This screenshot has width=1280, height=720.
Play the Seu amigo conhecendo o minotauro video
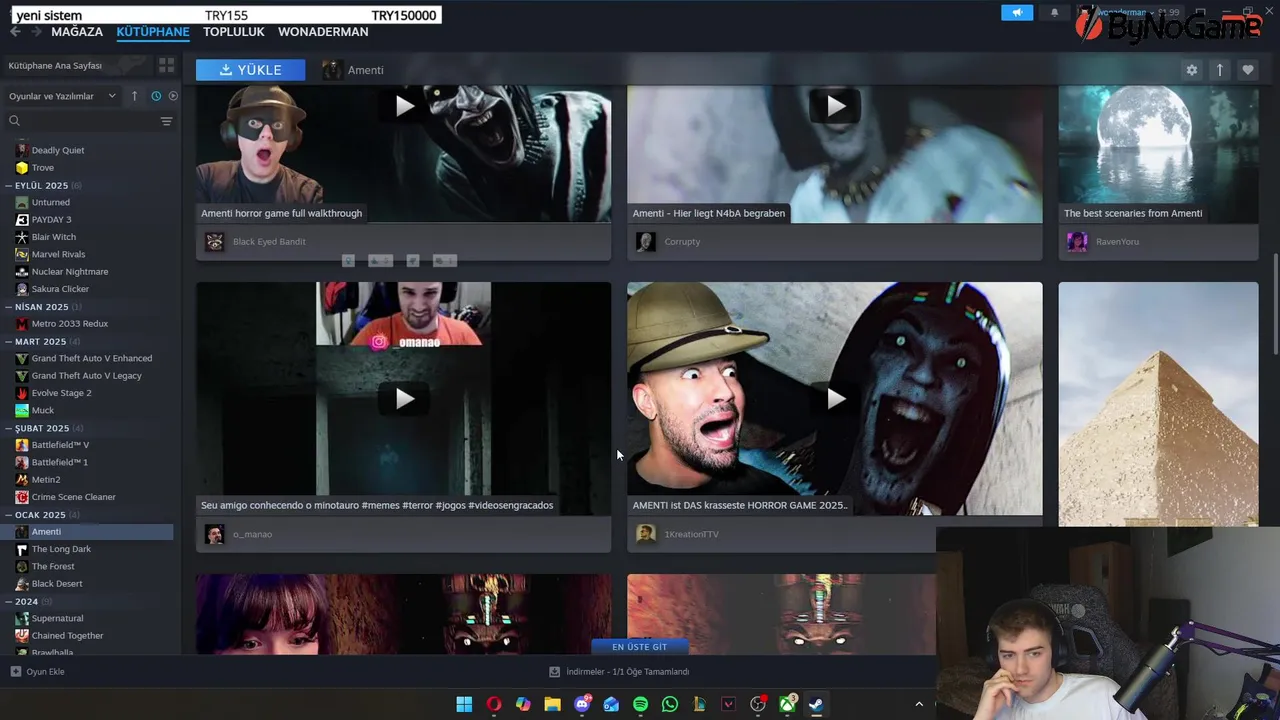coord(404,399)
